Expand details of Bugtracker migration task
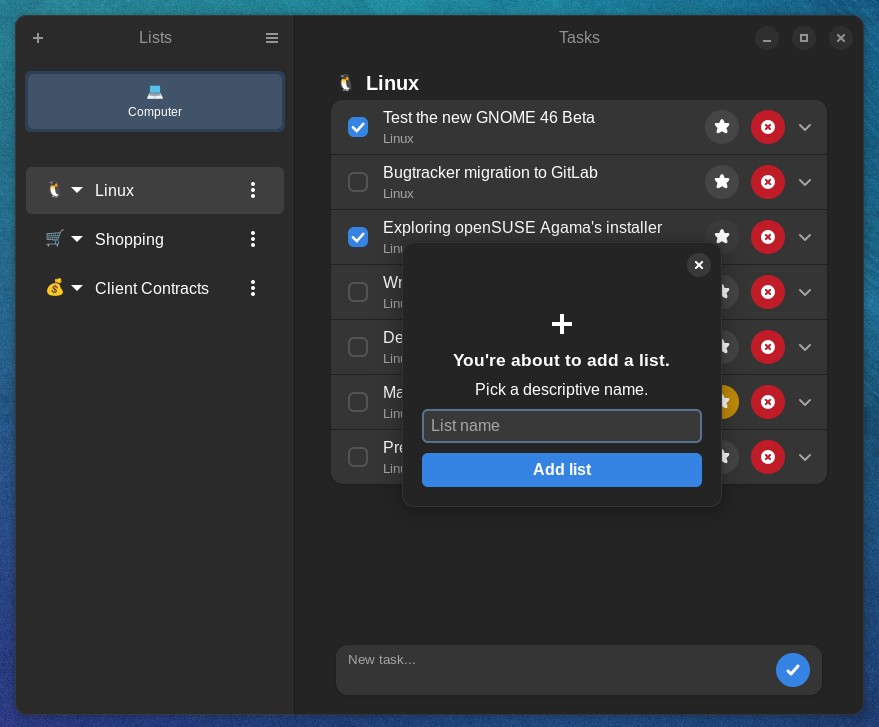This screenshot has height=727, width=879. (805, 182)
